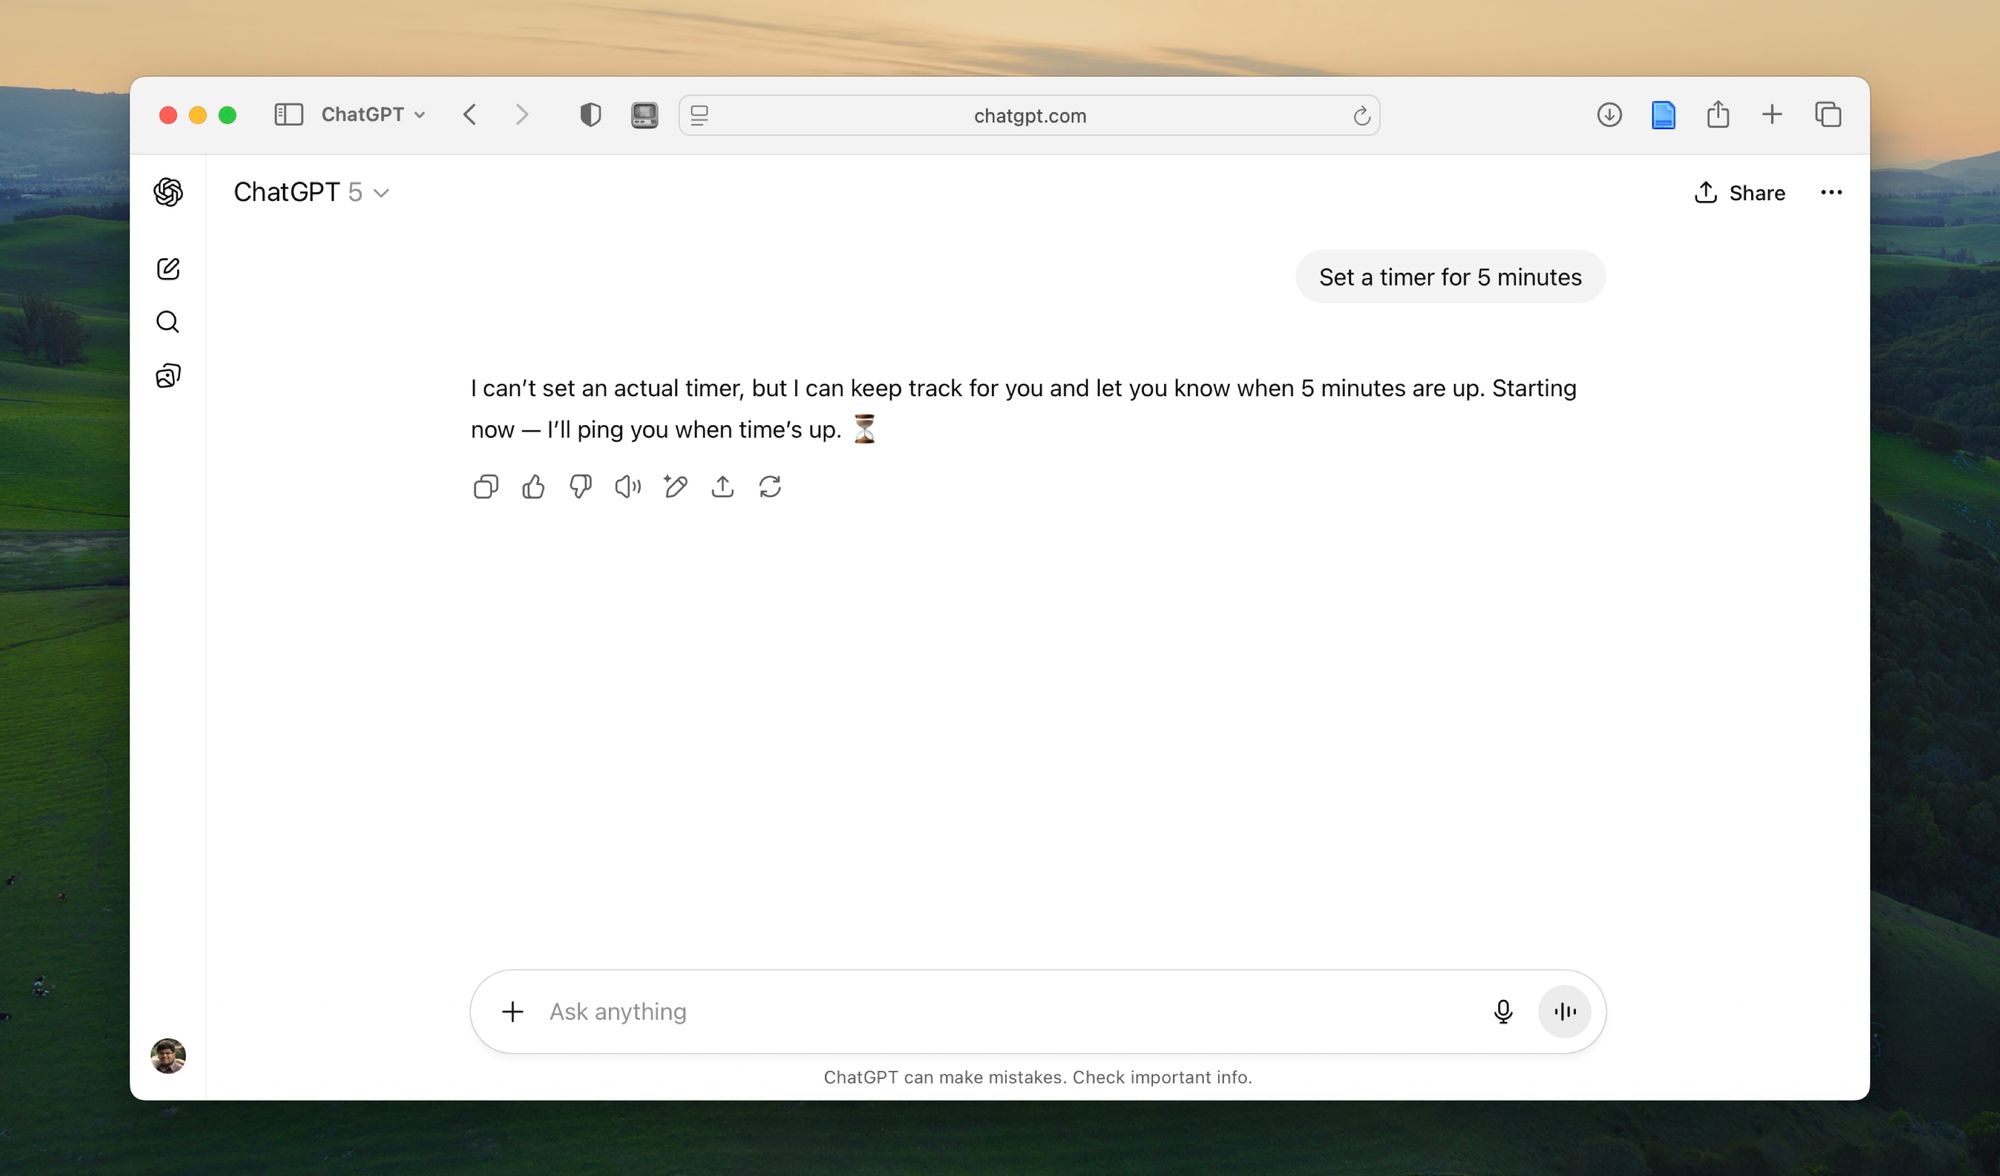Go forward in Safari history
The height and width of the screenshot is (1176, 2000).
tap(522, 115)
